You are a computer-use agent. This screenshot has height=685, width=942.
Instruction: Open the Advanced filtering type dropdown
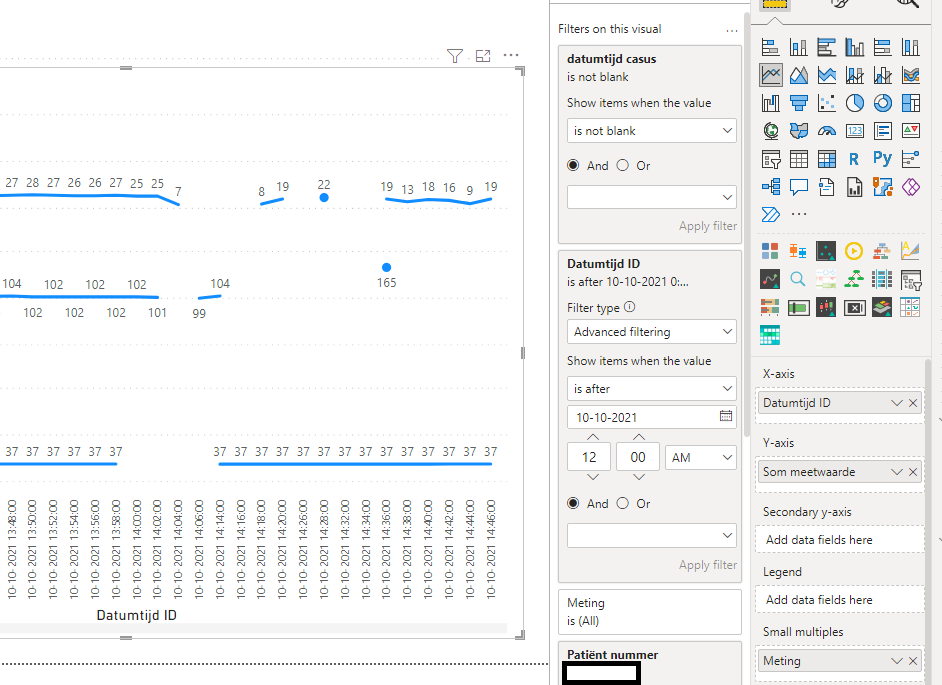point(652,332)
